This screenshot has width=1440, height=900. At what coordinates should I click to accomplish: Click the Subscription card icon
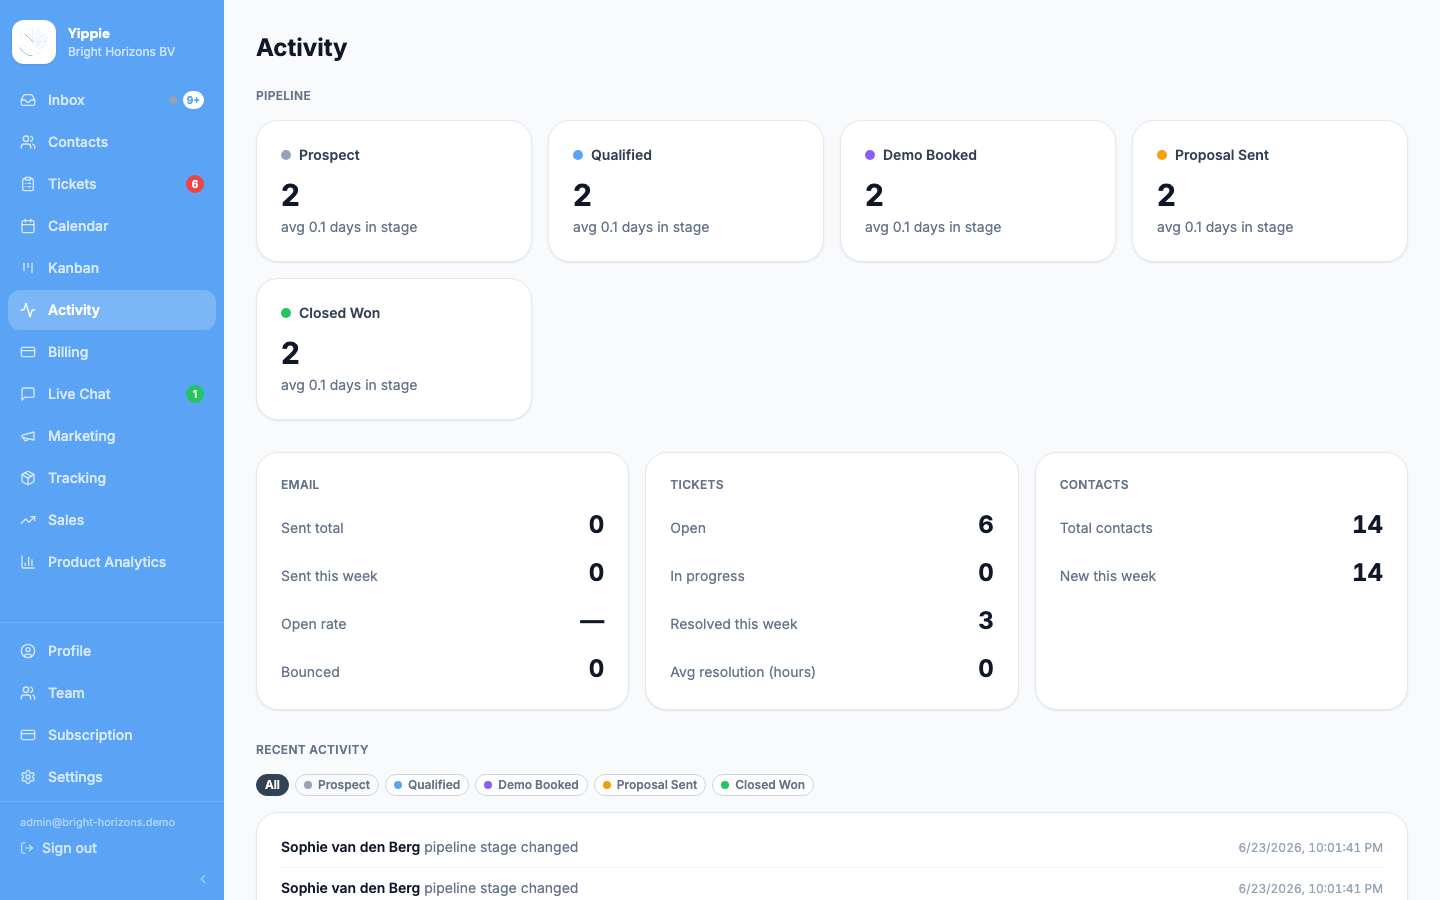[28, 735]
